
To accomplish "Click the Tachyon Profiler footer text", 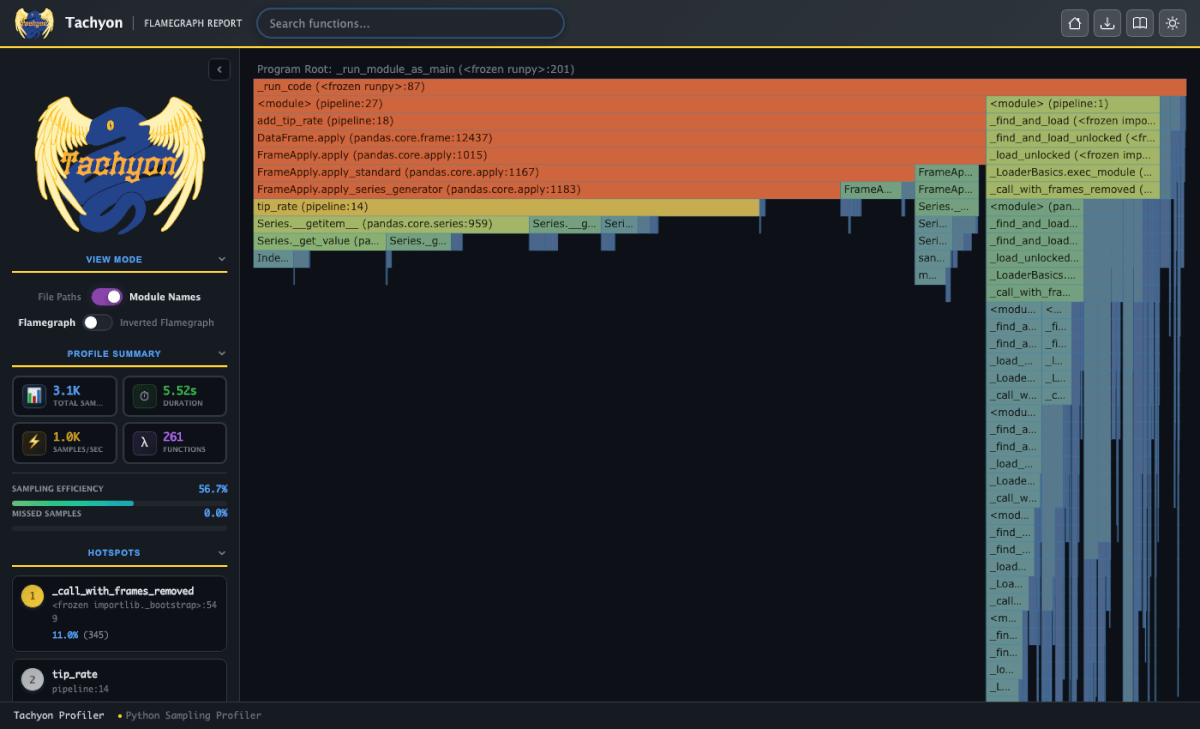I will click(59, 716).
